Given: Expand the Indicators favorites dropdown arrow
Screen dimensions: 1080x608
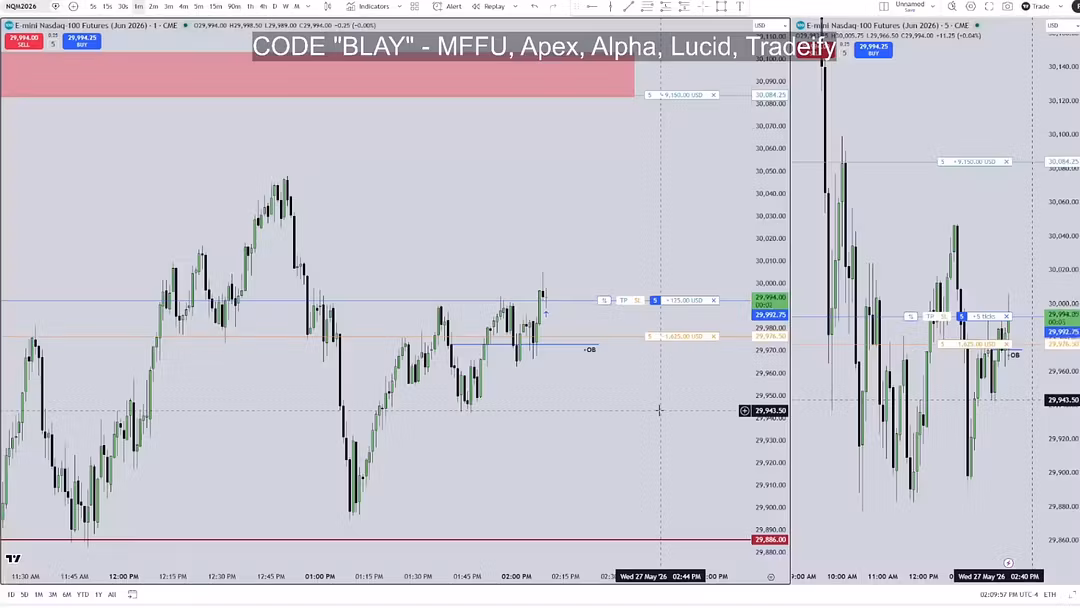Looking at the screenshot, I should (x=399, y=6).
